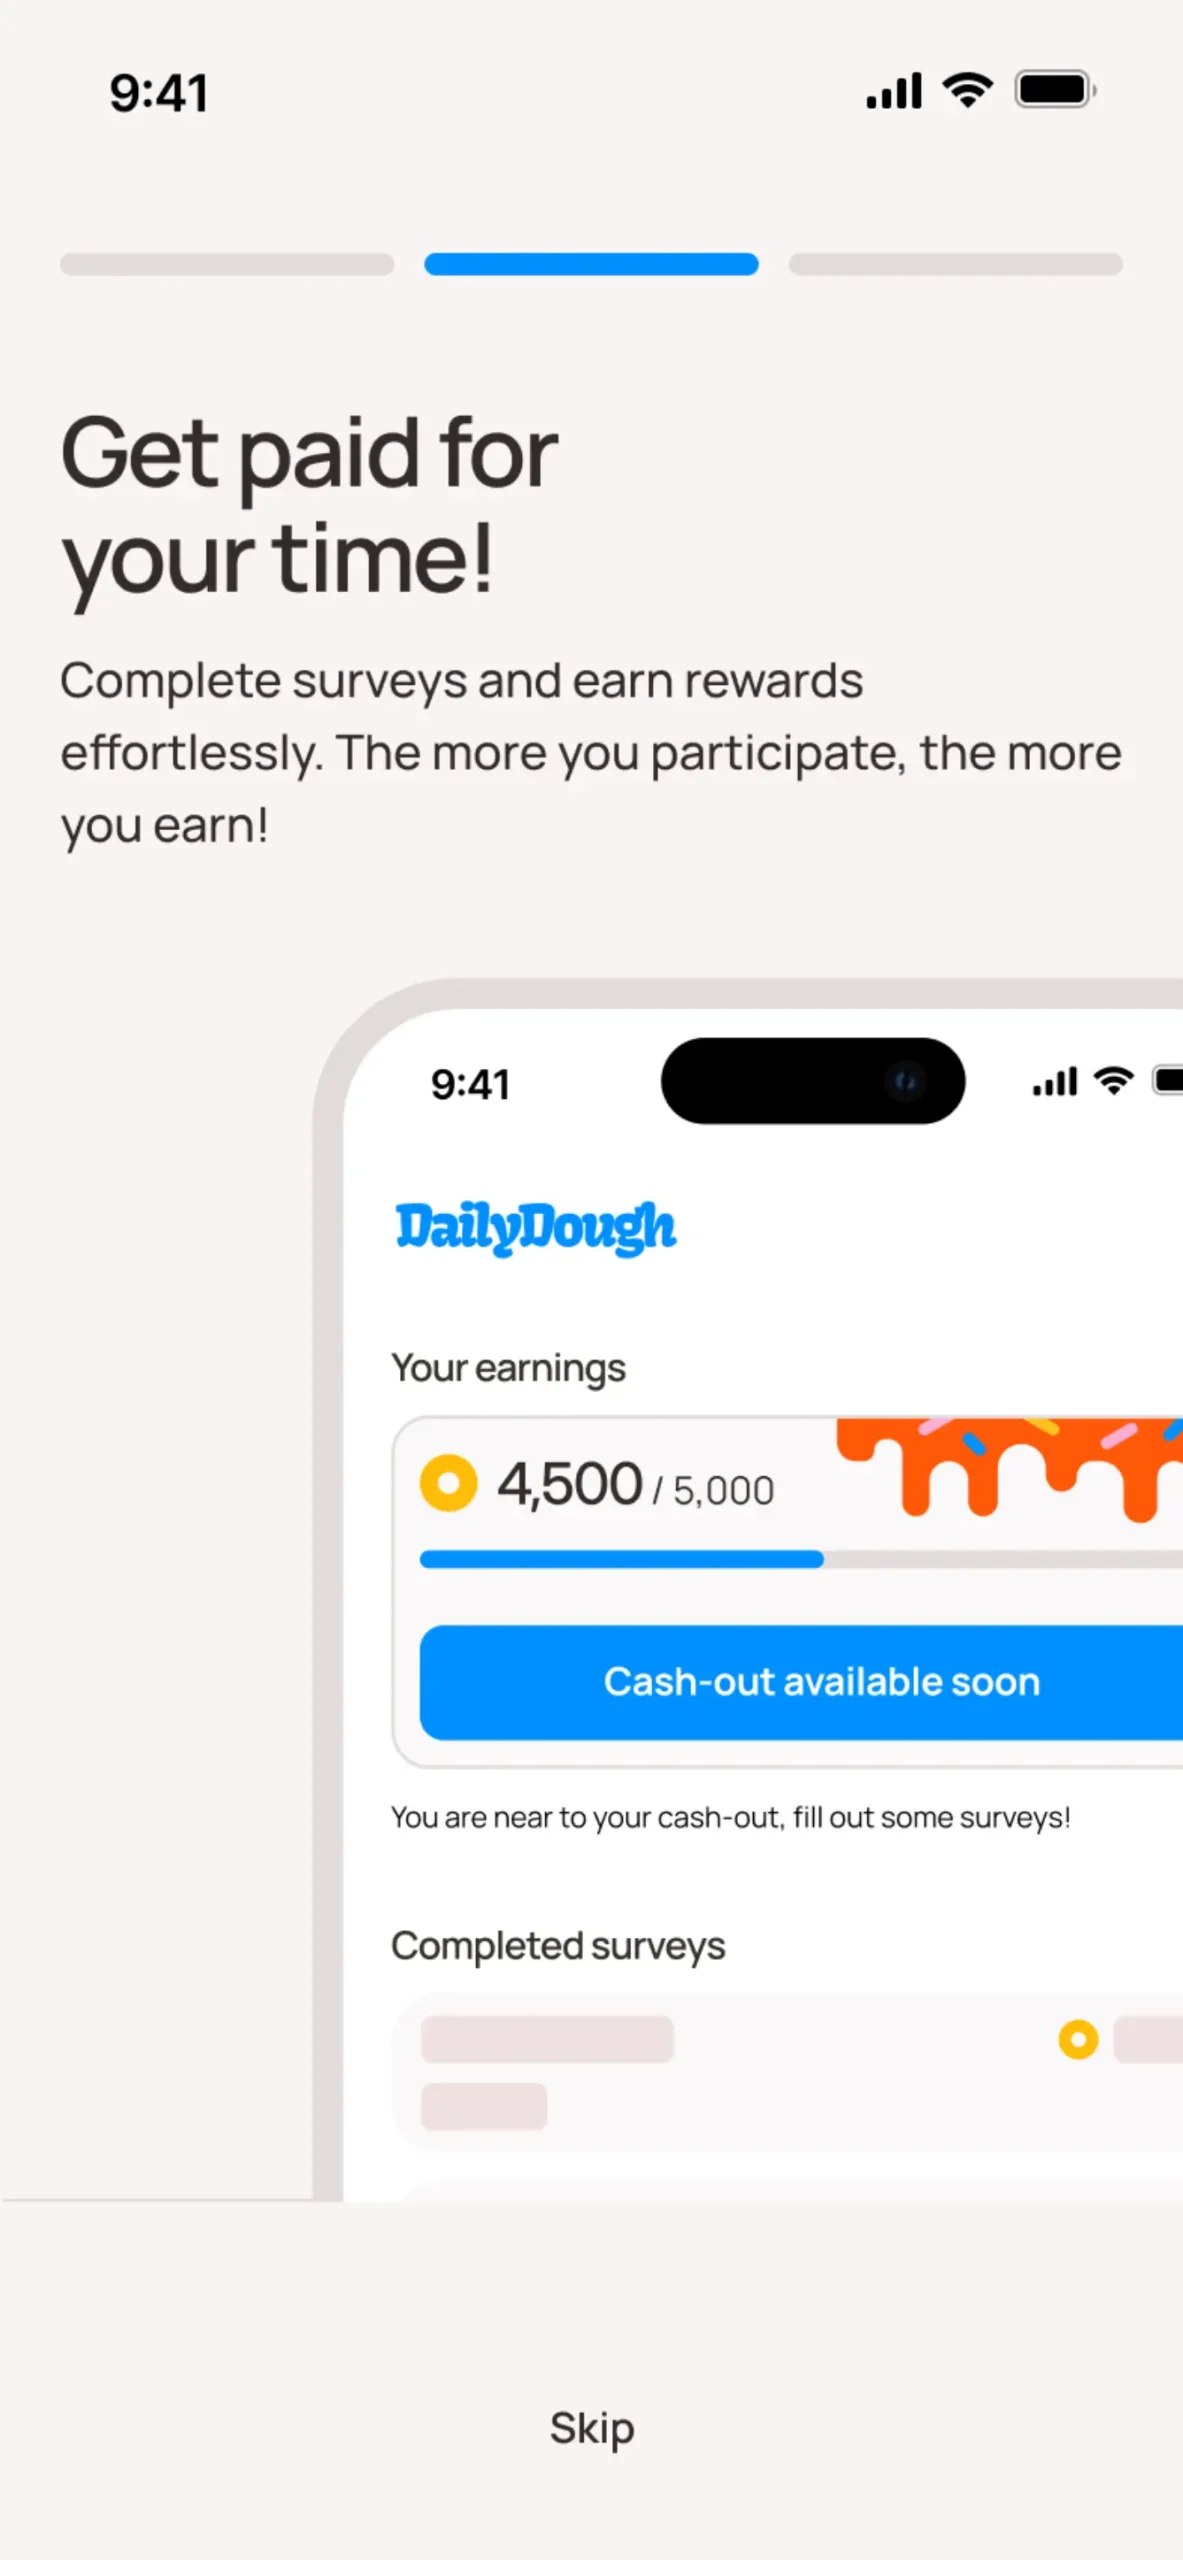Click the 'You are near to your cash-out' hint
This screenshot has height=2560, width=1183.
coord(730,1817)
